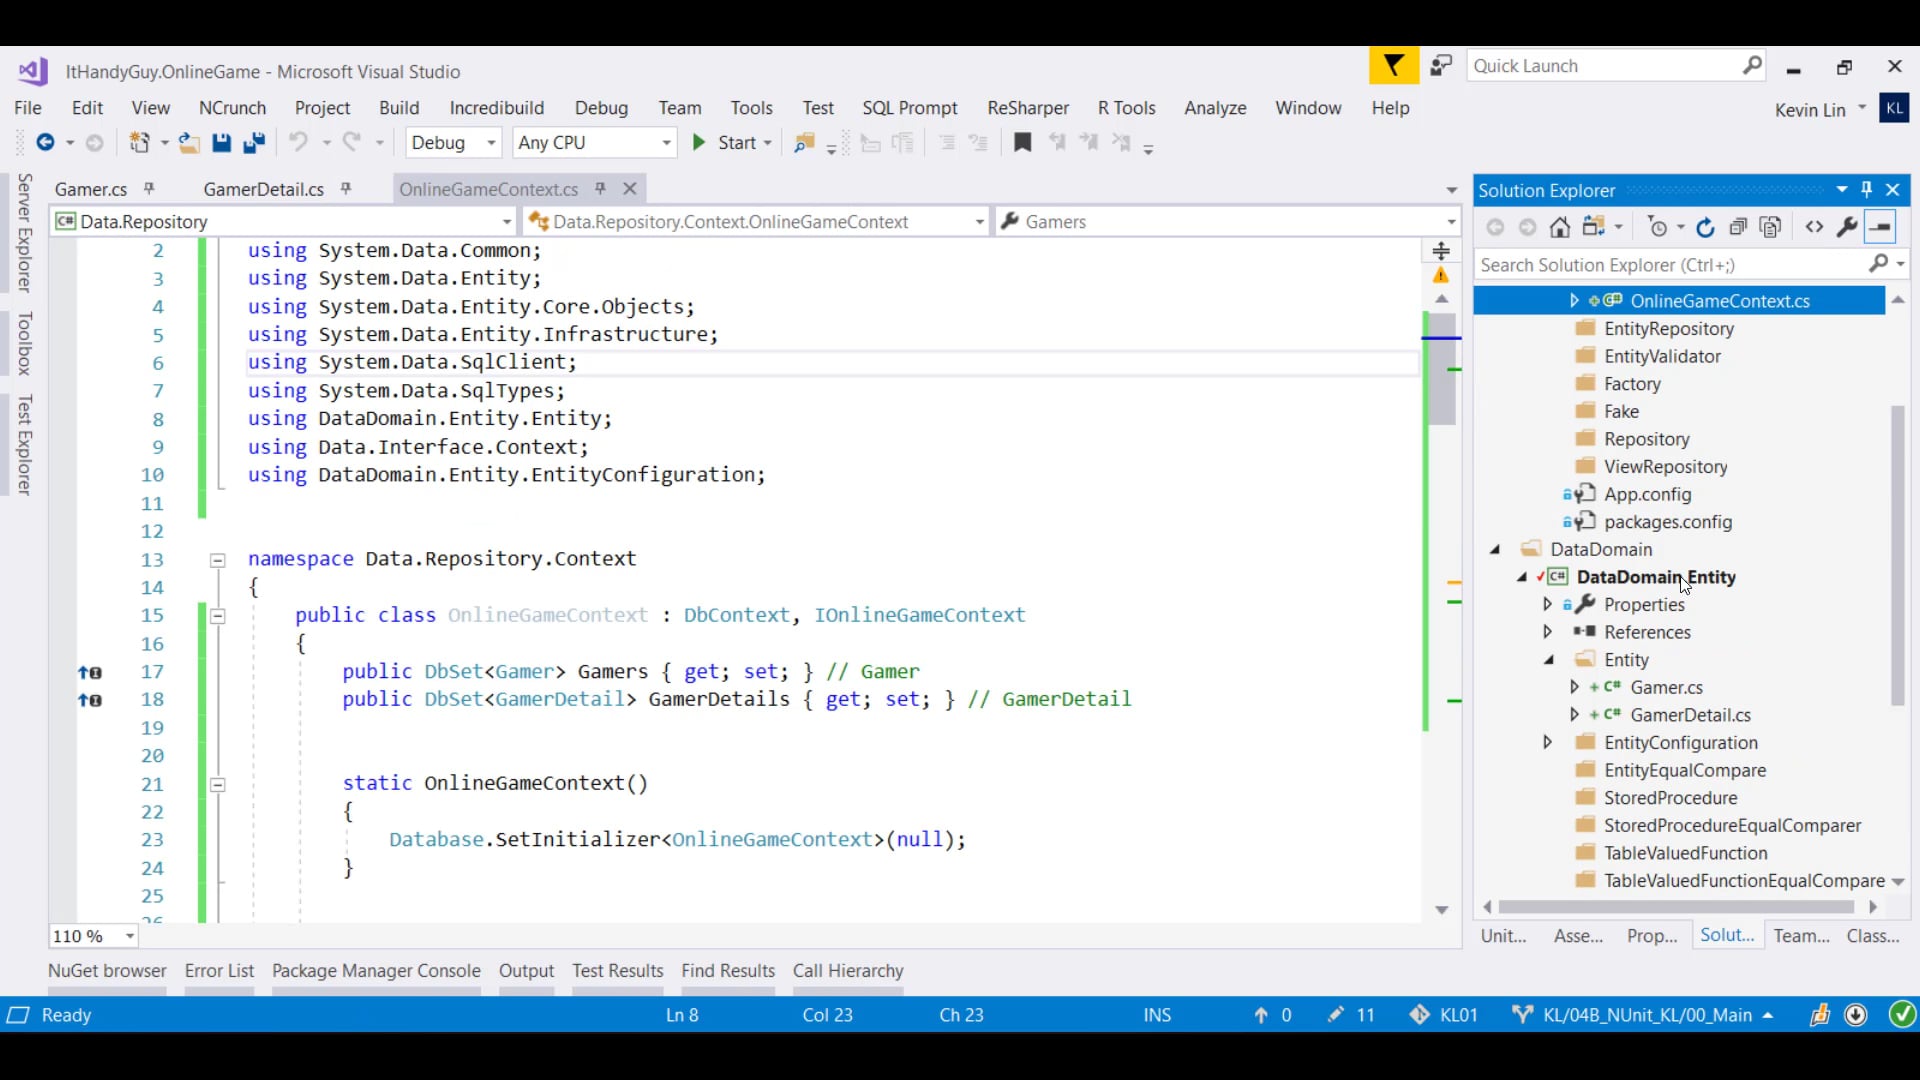Open Properties via the wrench icon
This screenshot has height=1080, width=1920.
click(x=1847, y=227)
